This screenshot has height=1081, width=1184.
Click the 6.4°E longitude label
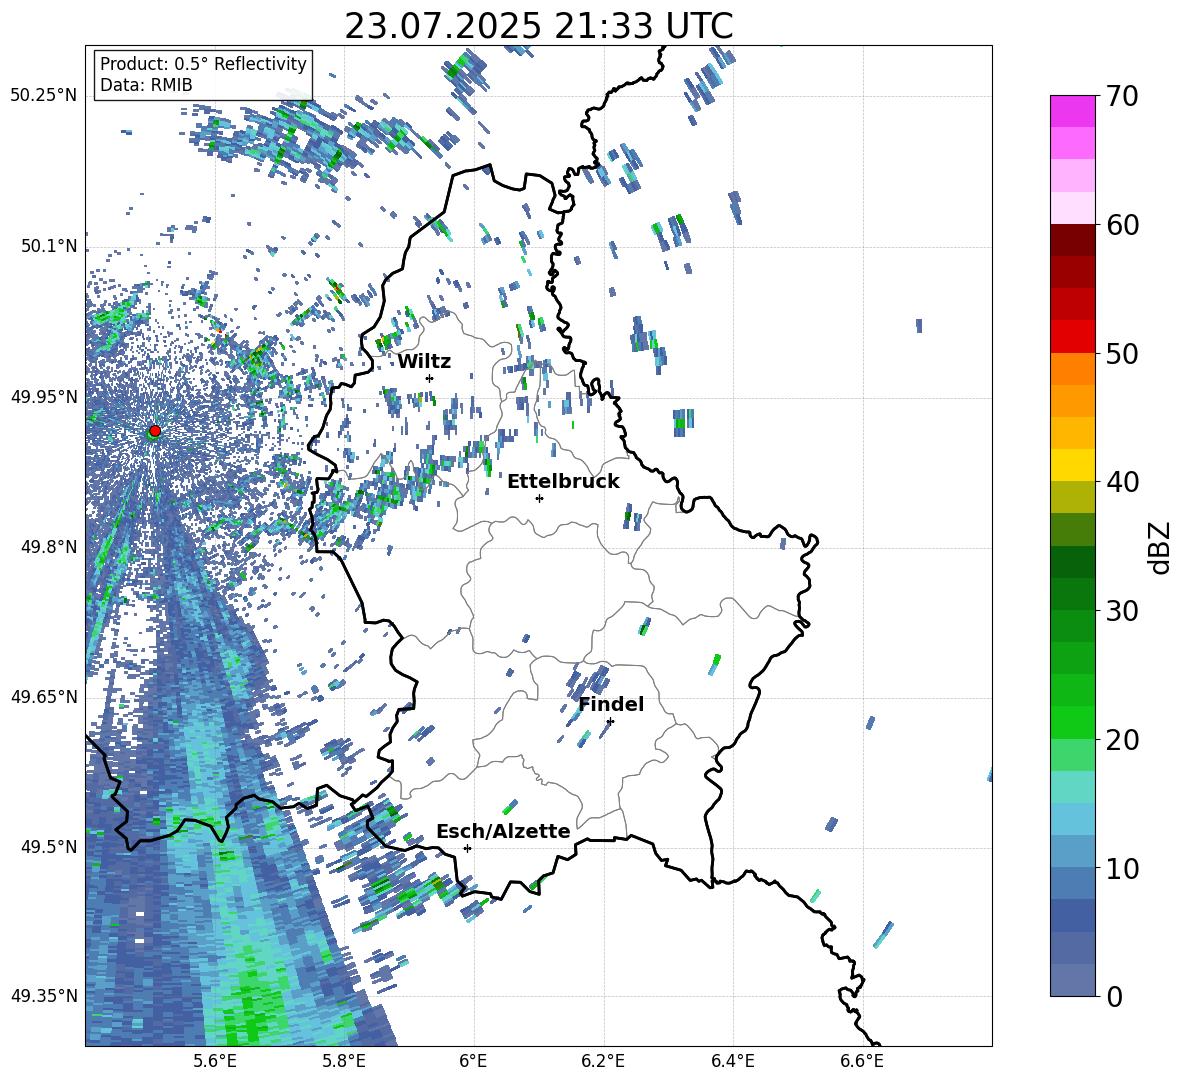pyautogui.click(x=733, y=1061)
